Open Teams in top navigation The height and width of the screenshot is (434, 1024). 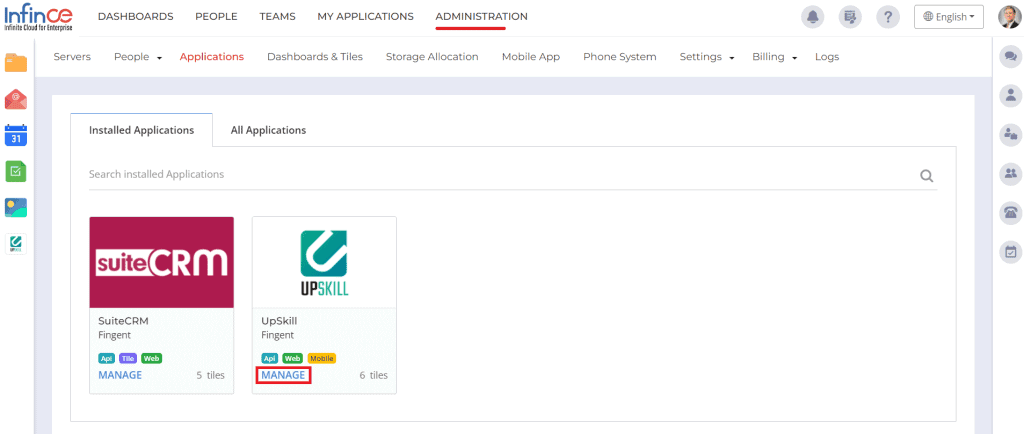tap(277, 16)
